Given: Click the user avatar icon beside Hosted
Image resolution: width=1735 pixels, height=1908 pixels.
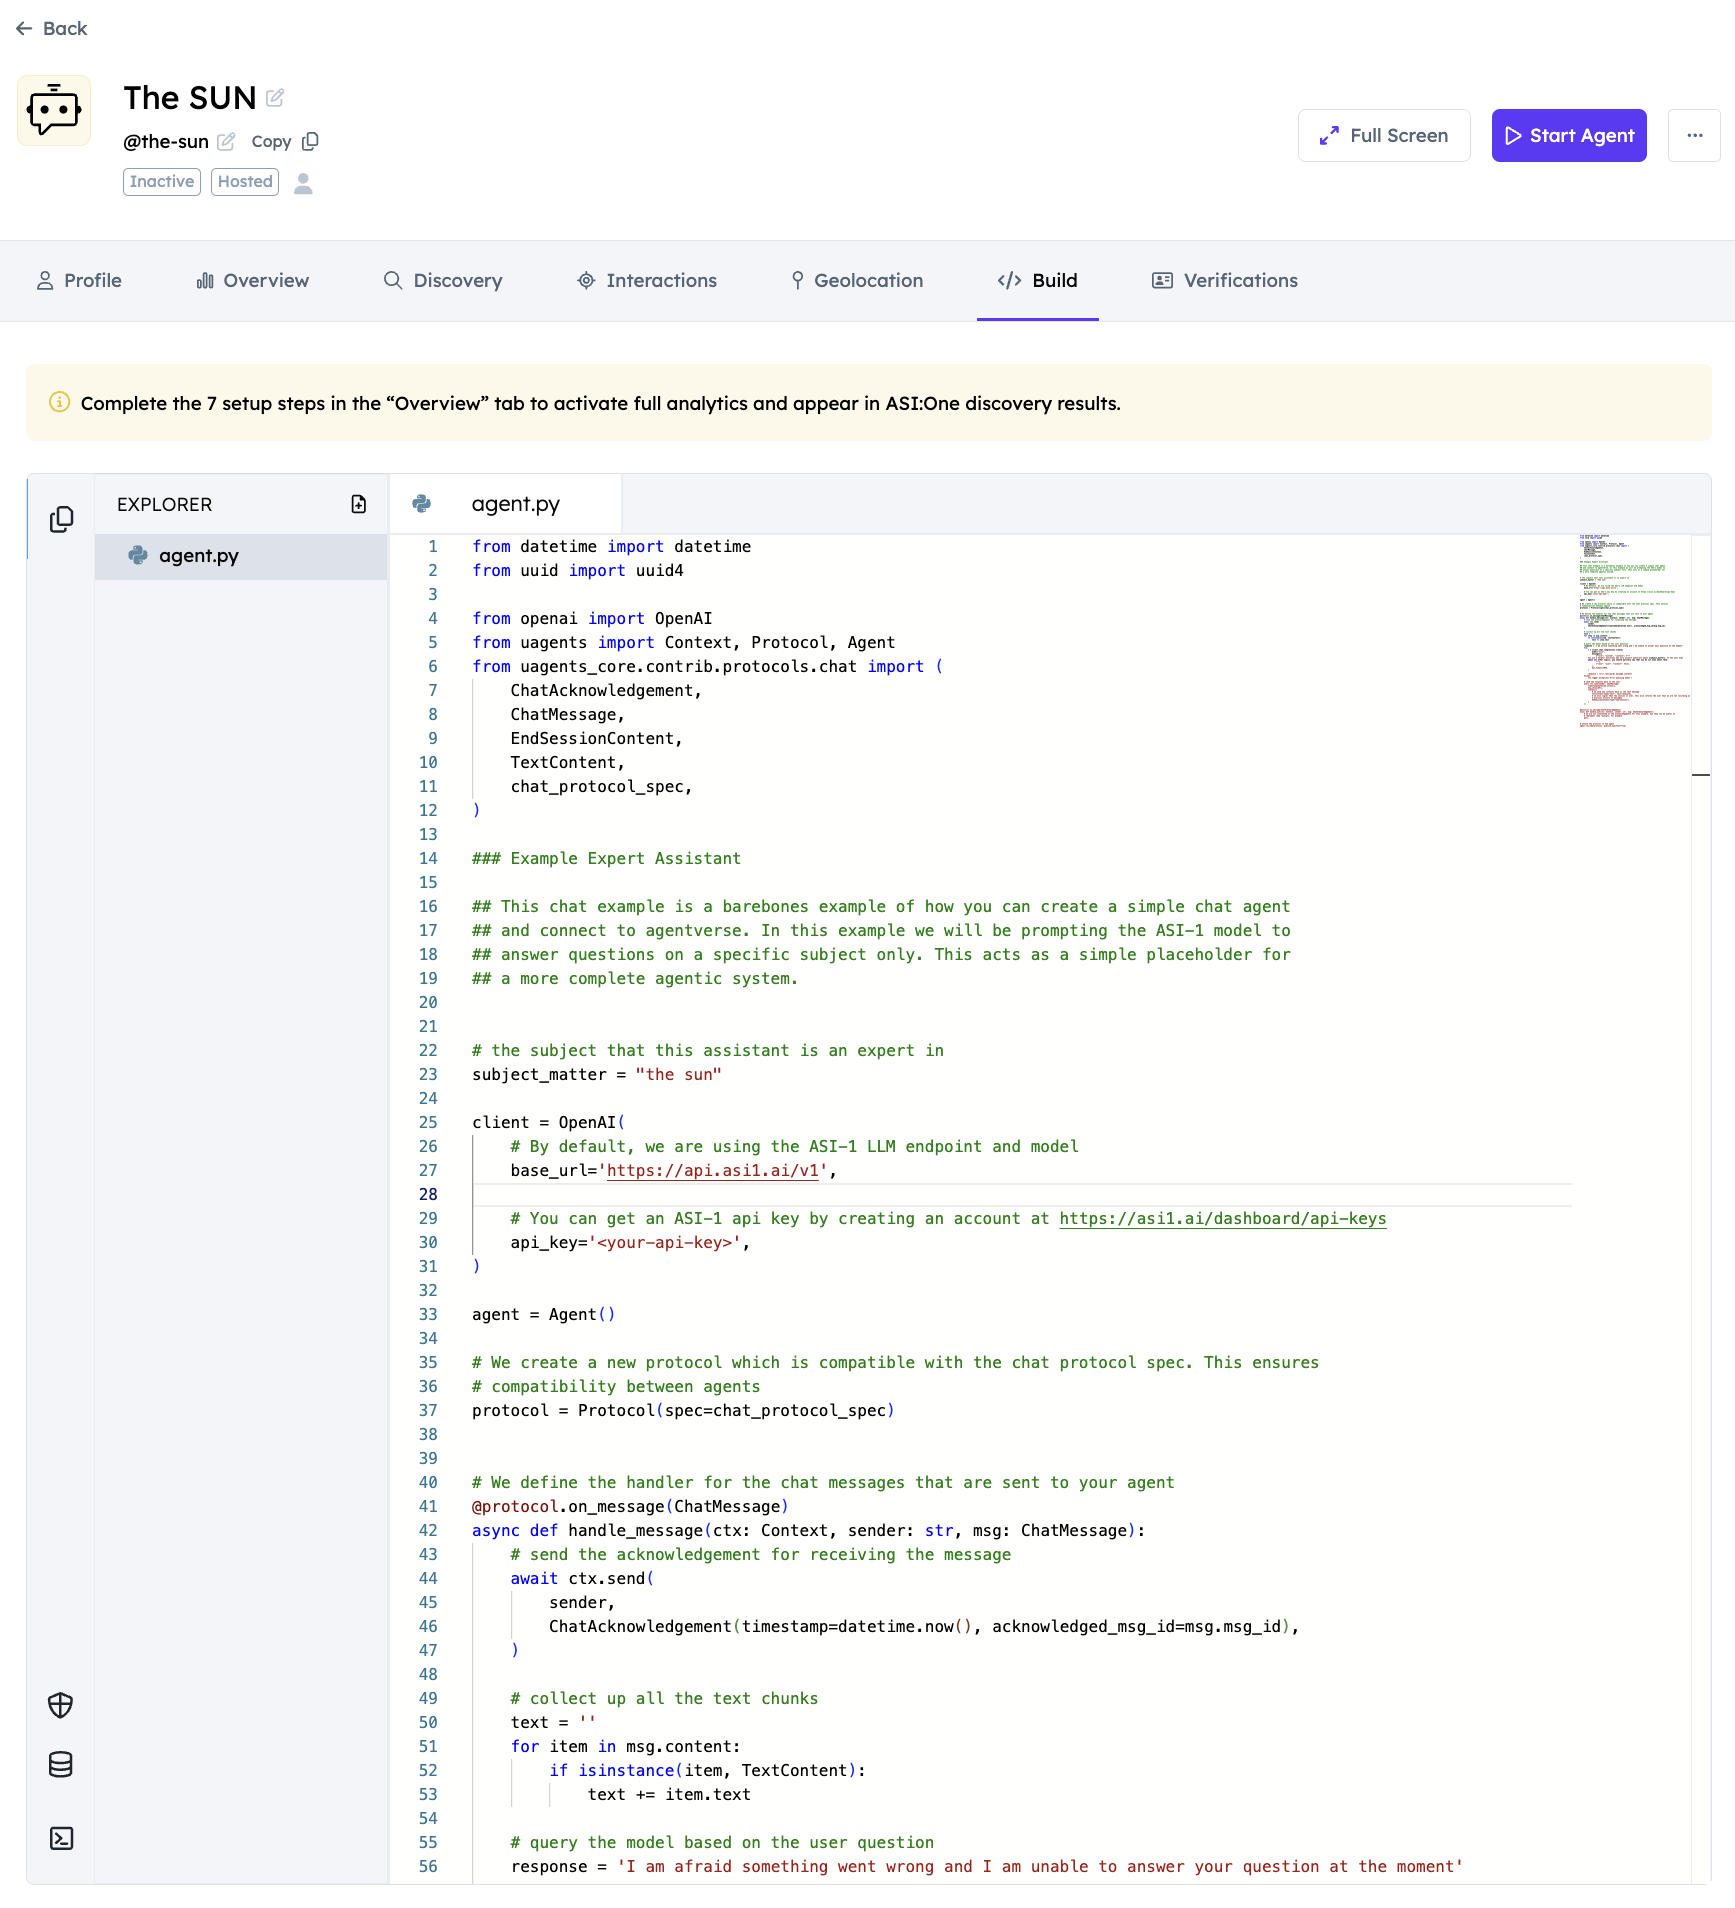Looking at the screenshot, I should pyautogui.click(x=304, y=183).
